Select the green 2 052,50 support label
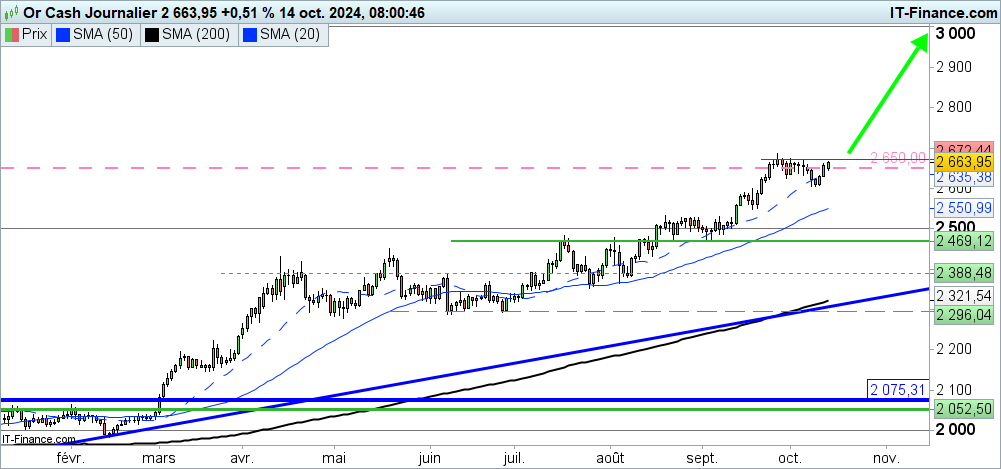1001x469 pixels. [x=963, y=409]
